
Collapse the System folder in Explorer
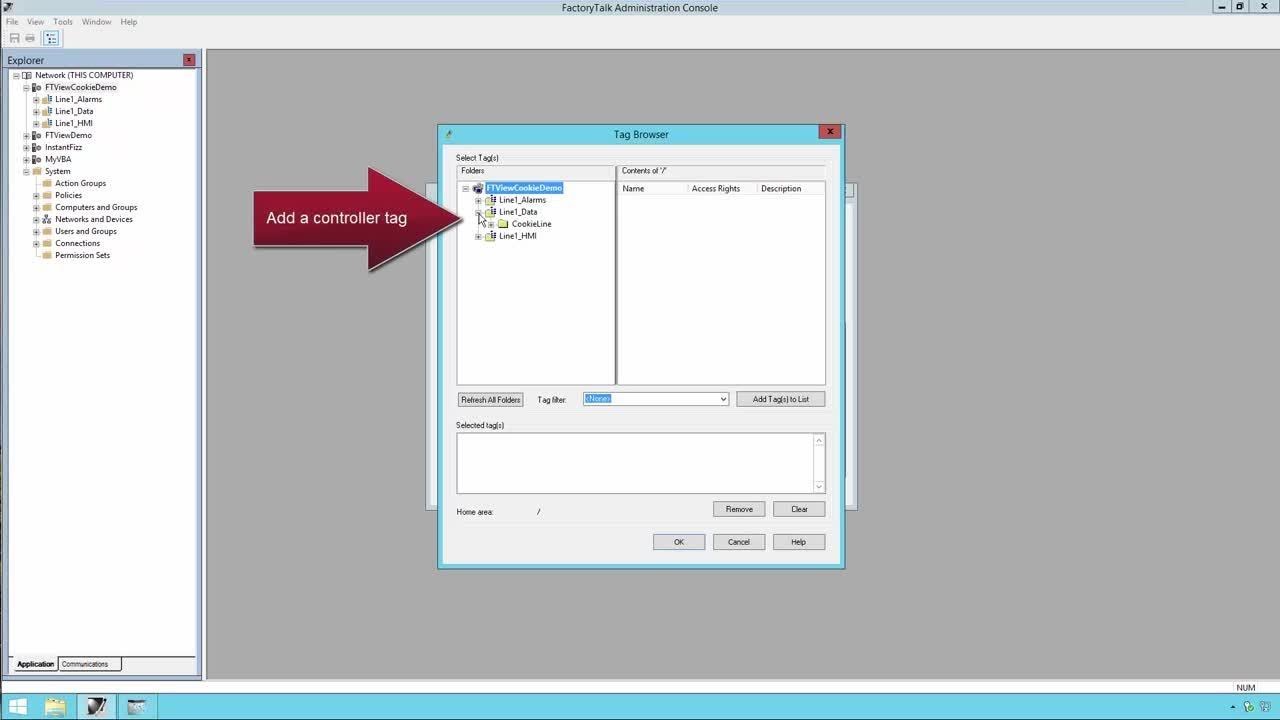click(26, 171)
